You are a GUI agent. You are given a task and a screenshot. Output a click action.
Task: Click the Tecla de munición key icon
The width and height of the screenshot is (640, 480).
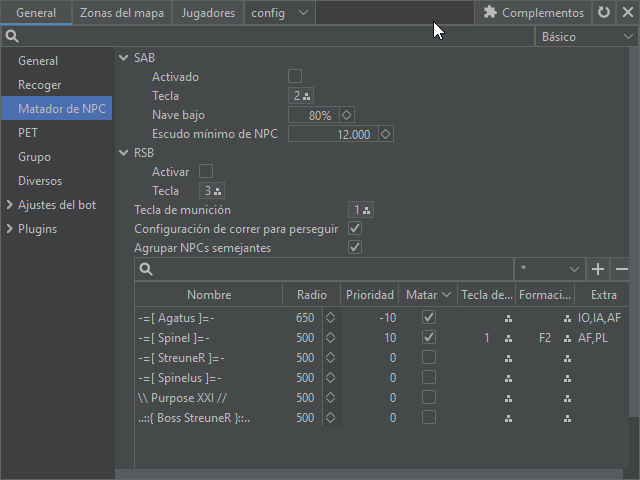(x=367, y=210)
